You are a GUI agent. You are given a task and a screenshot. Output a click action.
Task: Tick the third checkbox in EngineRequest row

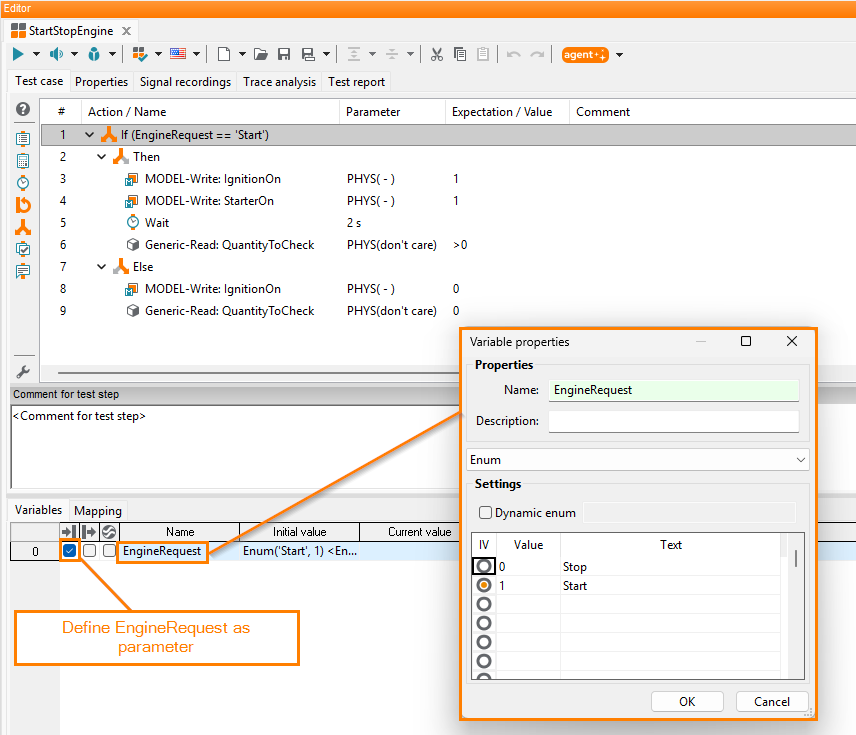click(x=109, y=550)
